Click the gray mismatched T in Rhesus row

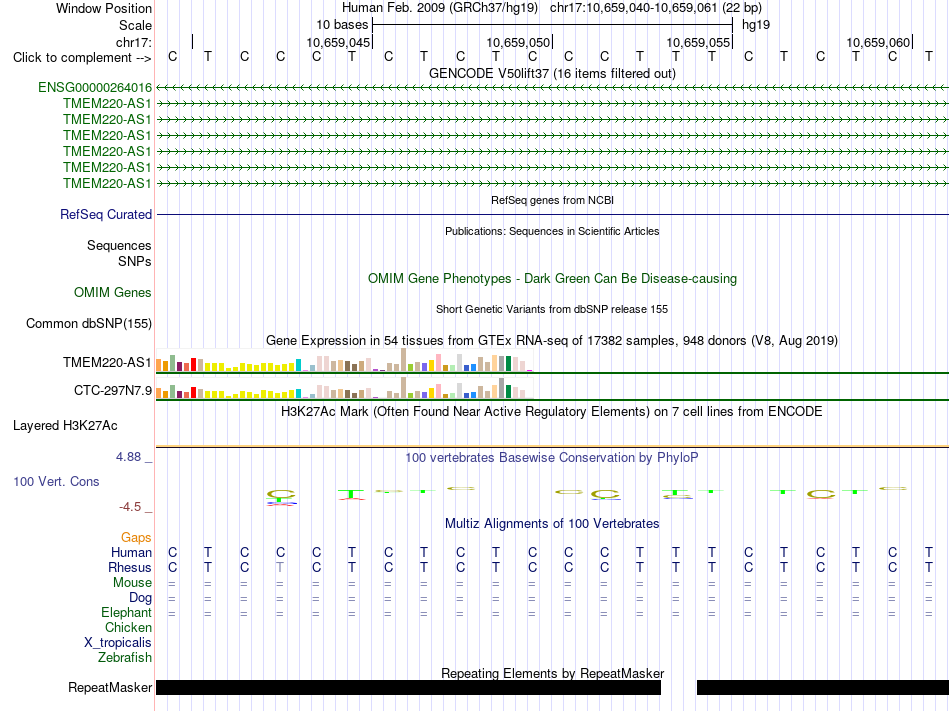[x=280, y=567]
